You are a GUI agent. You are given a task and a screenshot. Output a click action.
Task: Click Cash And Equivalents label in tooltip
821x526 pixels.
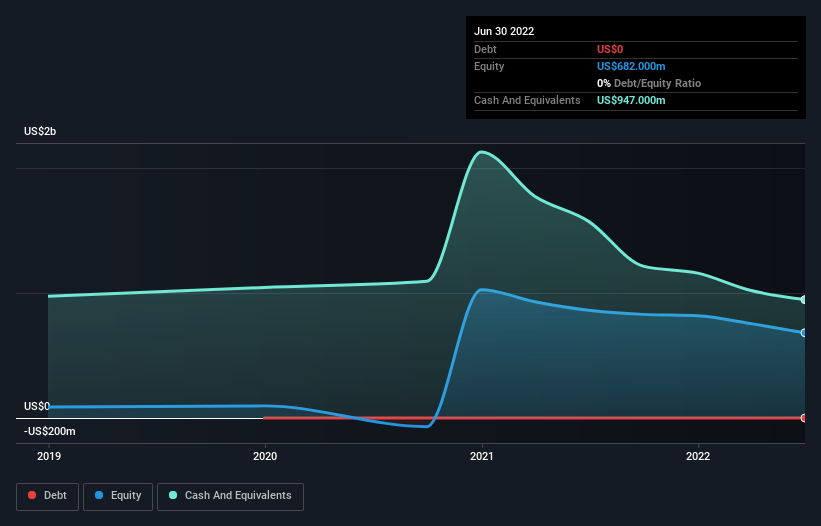tap(527, 100)
